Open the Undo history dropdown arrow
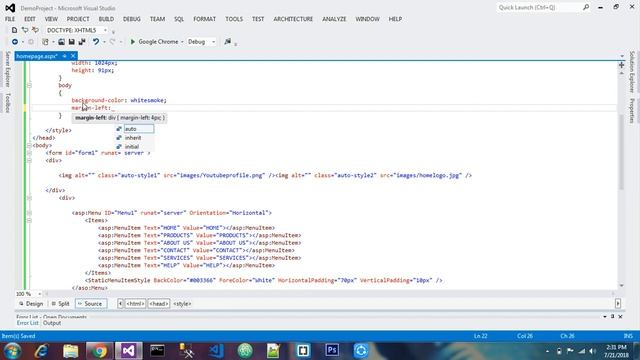This screenshot has height=360, width=640. click(104, 42)
